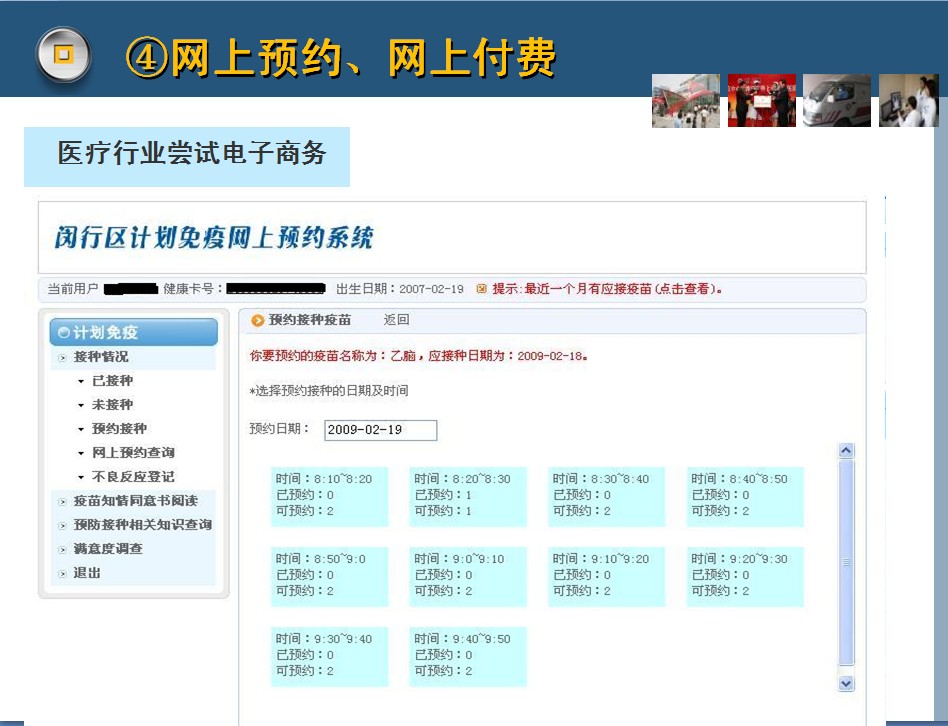Select 已接种 in the sidebar
This screenshot has width=948, height=726.
(x=112, y=381)
